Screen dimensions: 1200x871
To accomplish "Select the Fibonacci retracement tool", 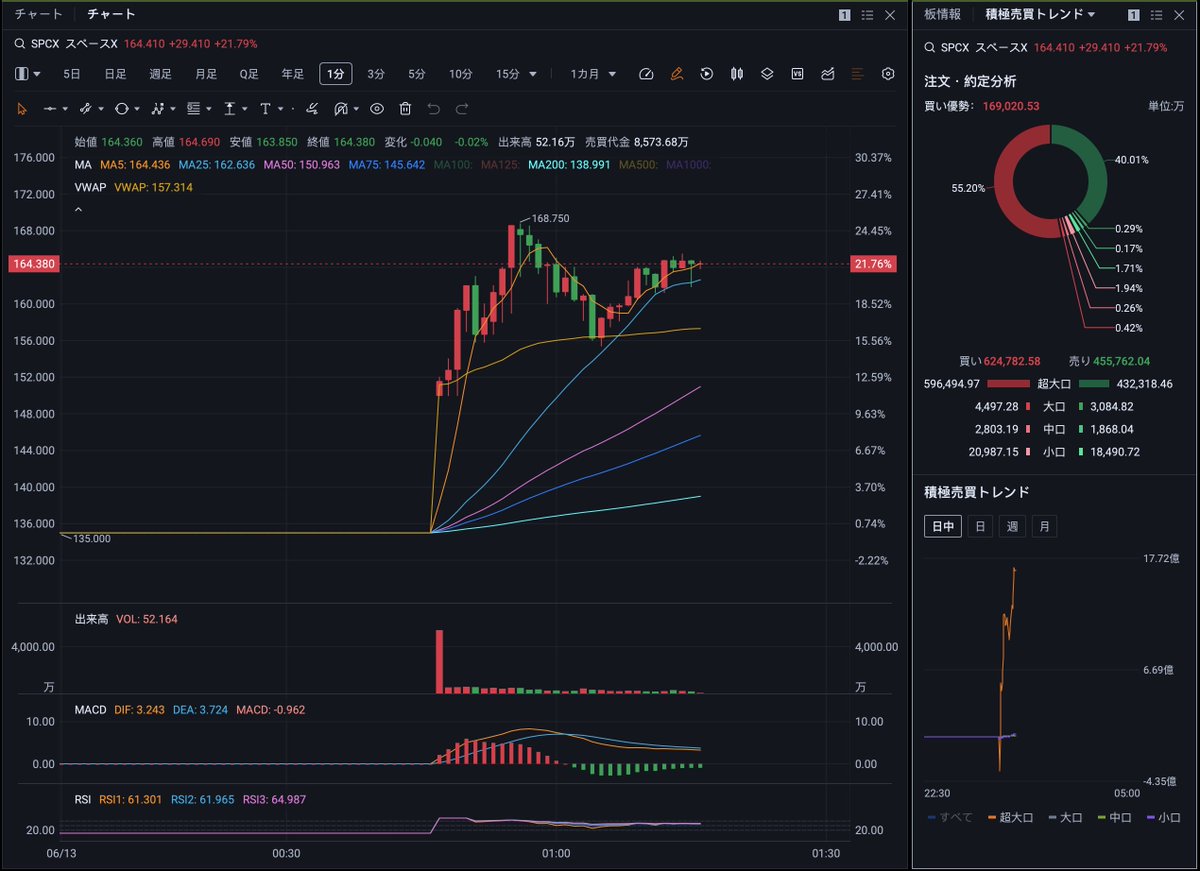I will click(194, 108).
